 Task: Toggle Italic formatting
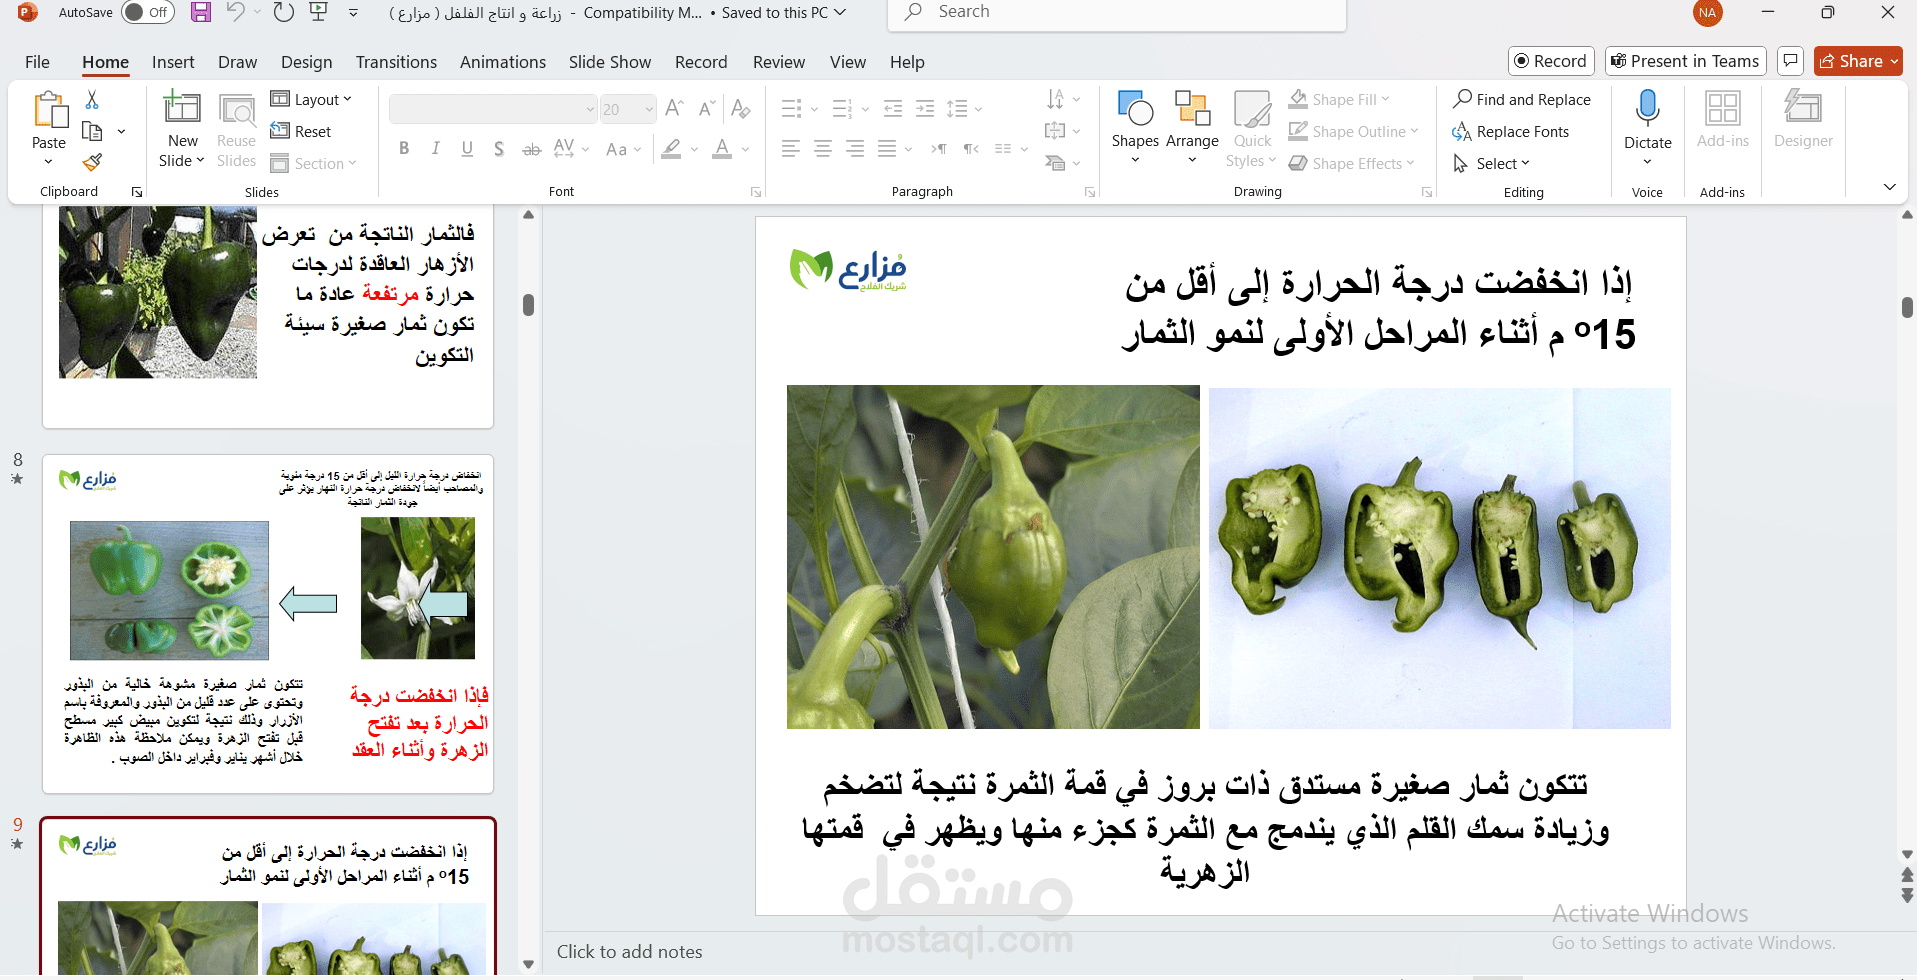(435, 149)
